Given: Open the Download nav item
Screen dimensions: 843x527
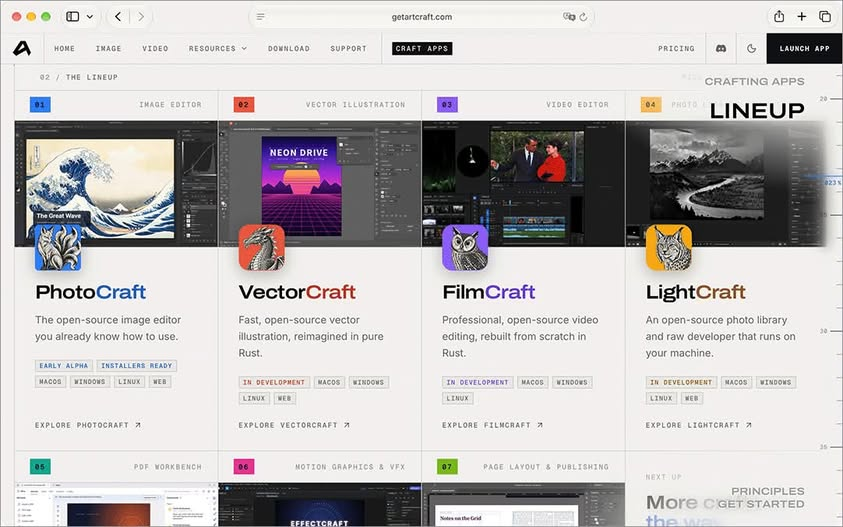Looking at the screenshot, I should (289, 48).
